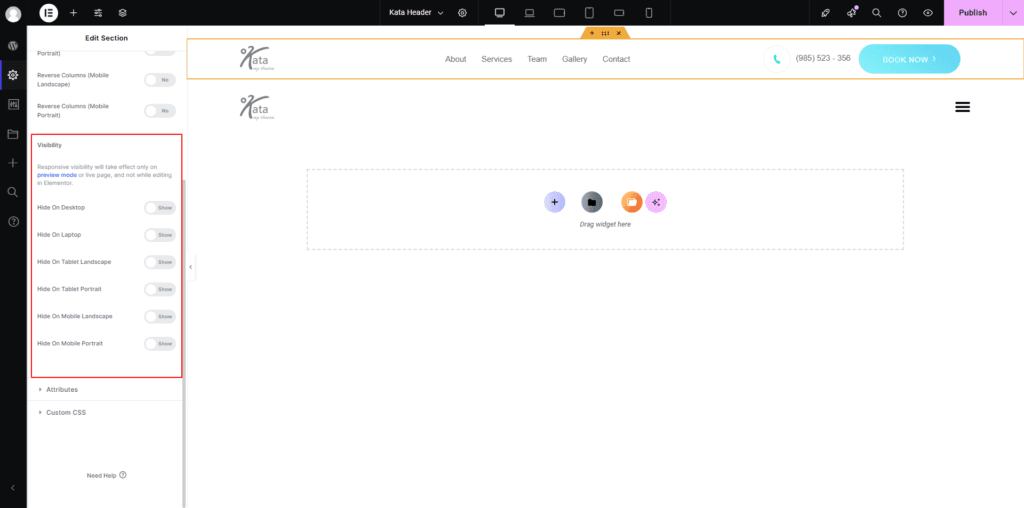1024x508 pixels.
Task: Click the Edit Section panel title
Action: pyautogui.click(x=106, y=38)
